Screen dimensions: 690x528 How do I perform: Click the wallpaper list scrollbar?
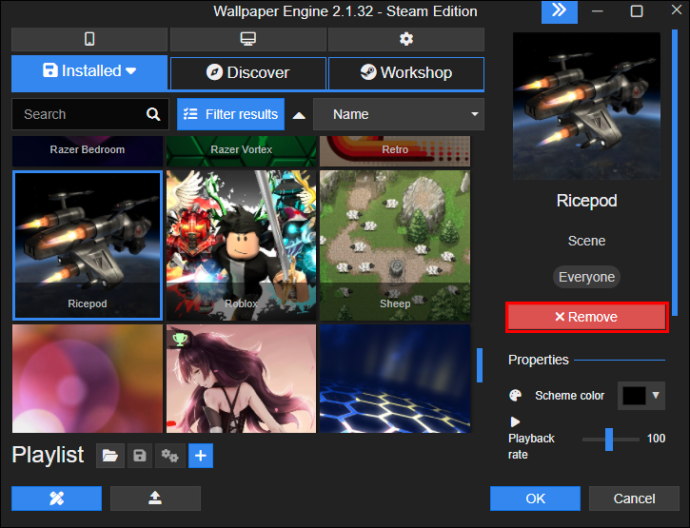pos(480,365)
